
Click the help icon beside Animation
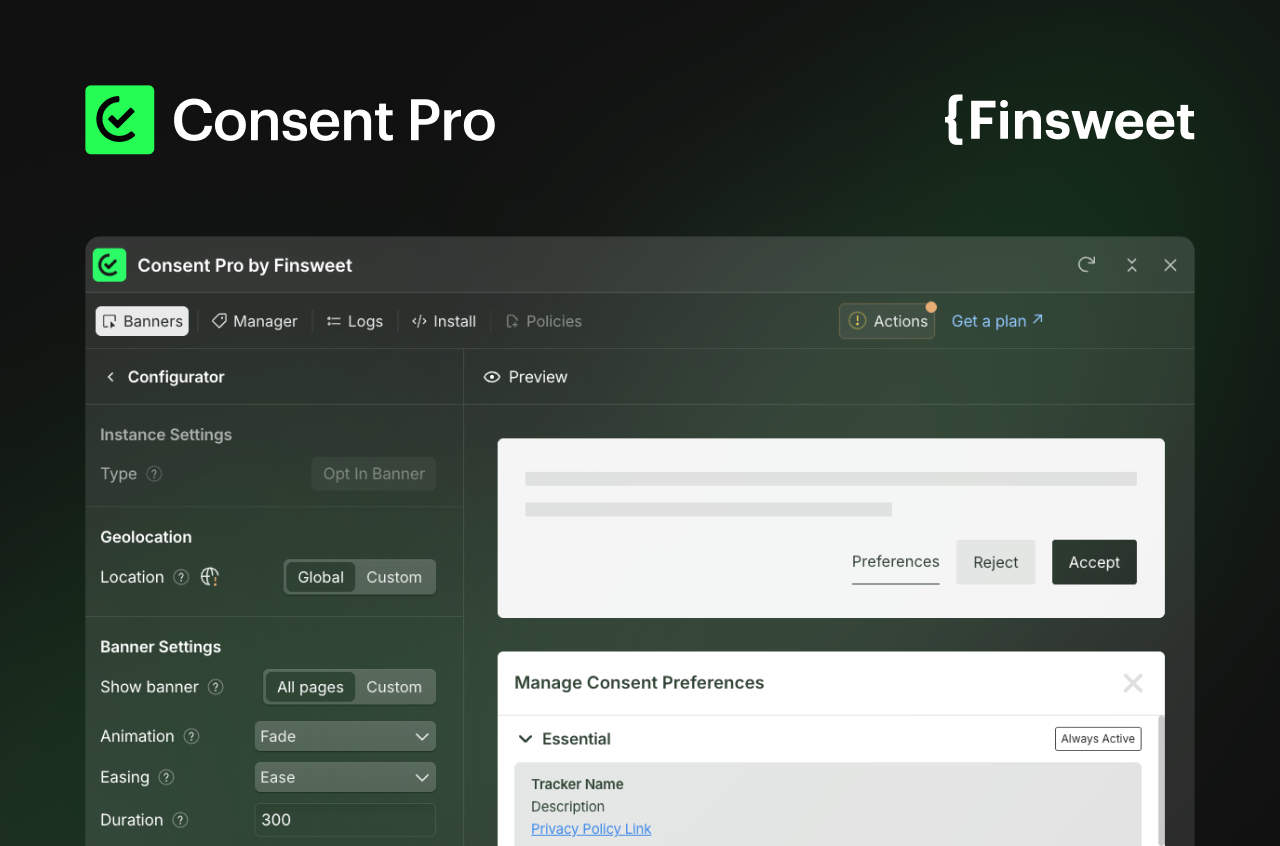191,736
